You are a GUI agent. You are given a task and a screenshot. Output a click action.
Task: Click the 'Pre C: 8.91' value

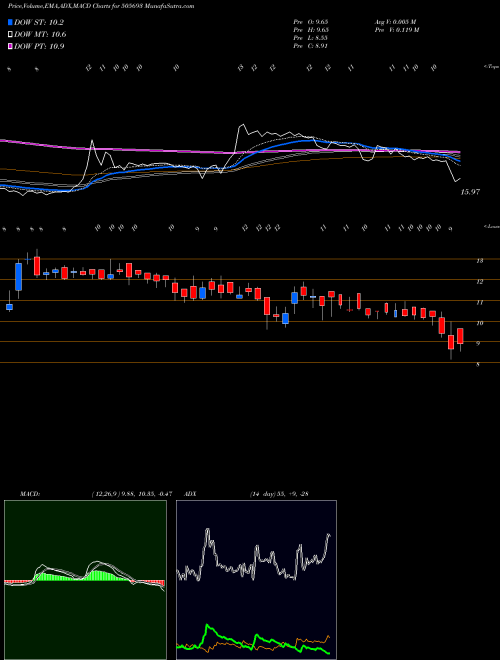[x=311, y=46]
